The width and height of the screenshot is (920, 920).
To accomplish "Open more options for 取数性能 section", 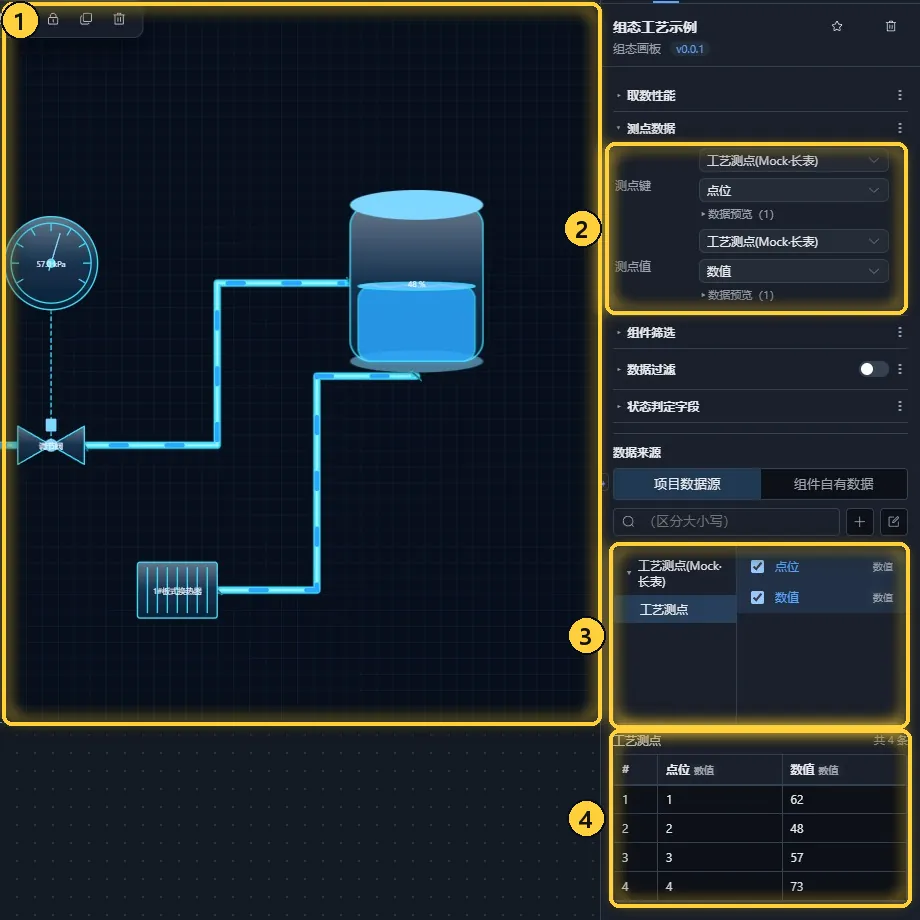I will point(899,95).
